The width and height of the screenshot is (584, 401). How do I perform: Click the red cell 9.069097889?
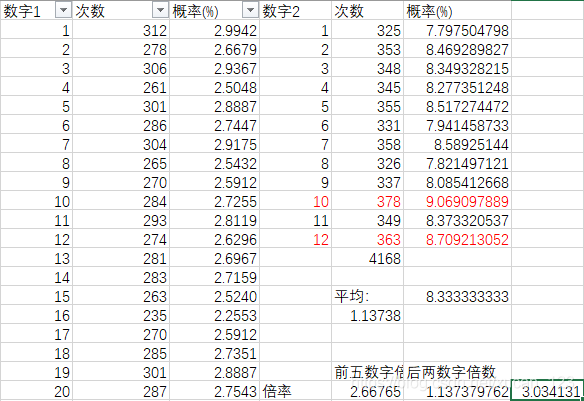pos(457,201)
